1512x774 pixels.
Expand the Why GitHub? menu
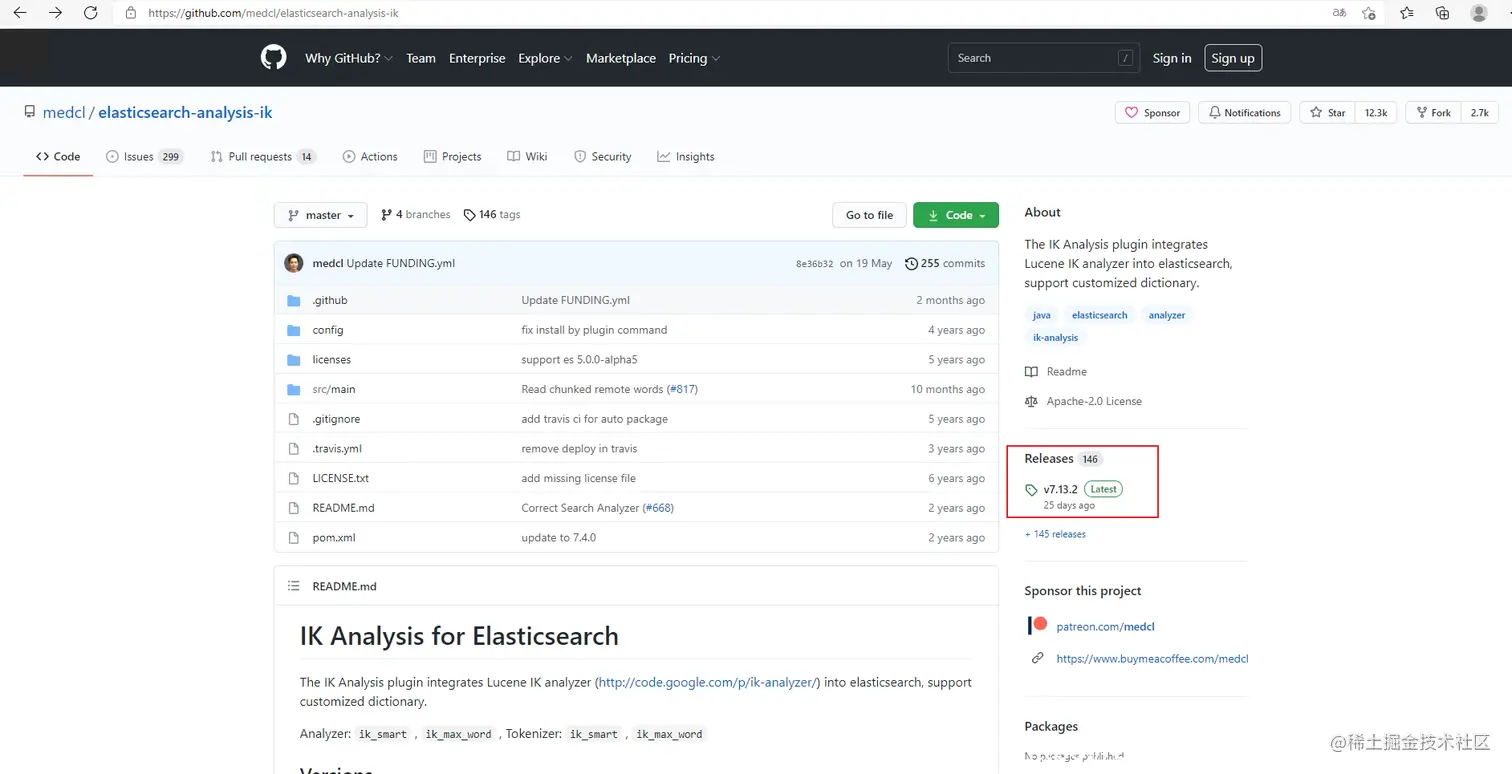(x=348, y=58)
